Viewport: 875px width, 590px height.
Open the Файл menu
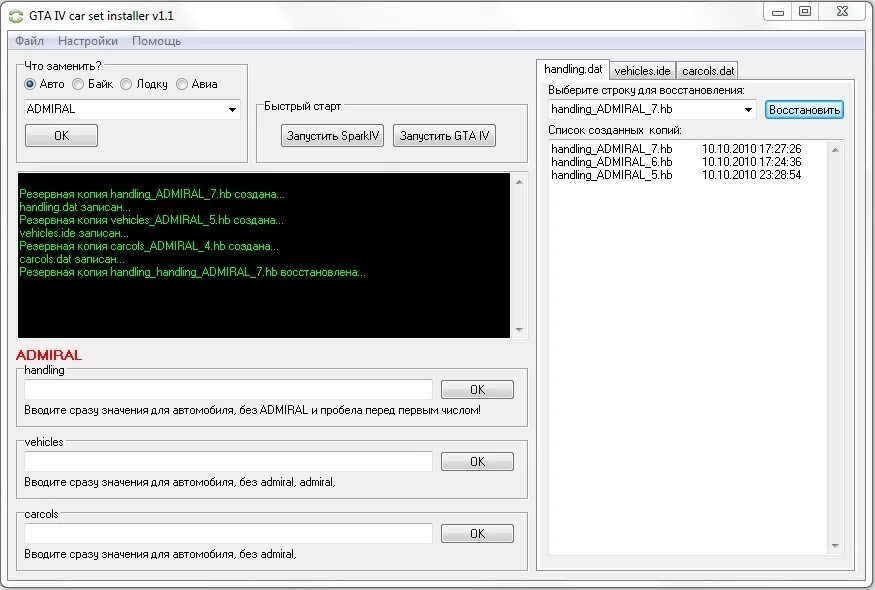[x=29, y=41]
